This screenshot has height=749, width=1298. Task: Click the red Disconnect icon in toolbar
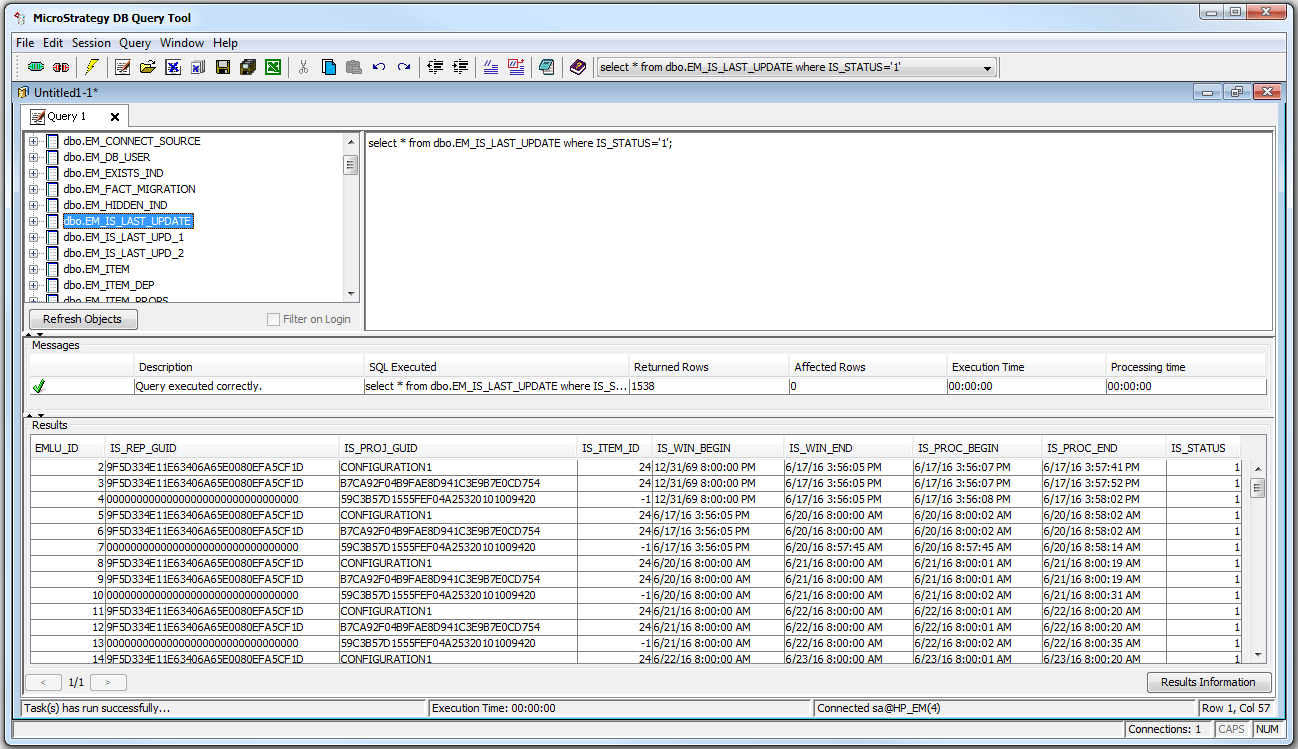pos(61,67)
